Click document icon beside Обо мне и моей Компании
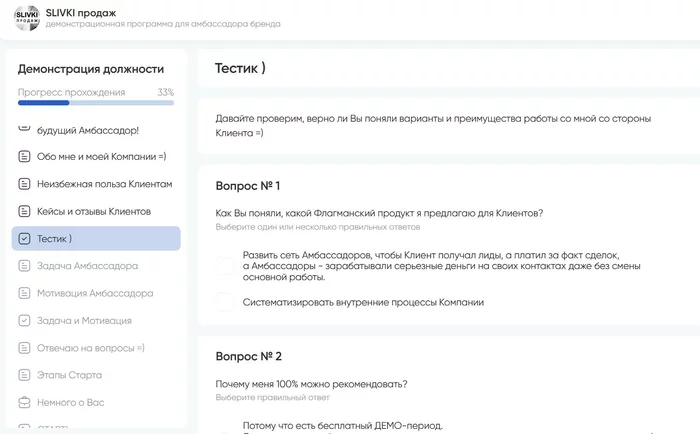Screen dimensions: 700x434 point(25,157)
